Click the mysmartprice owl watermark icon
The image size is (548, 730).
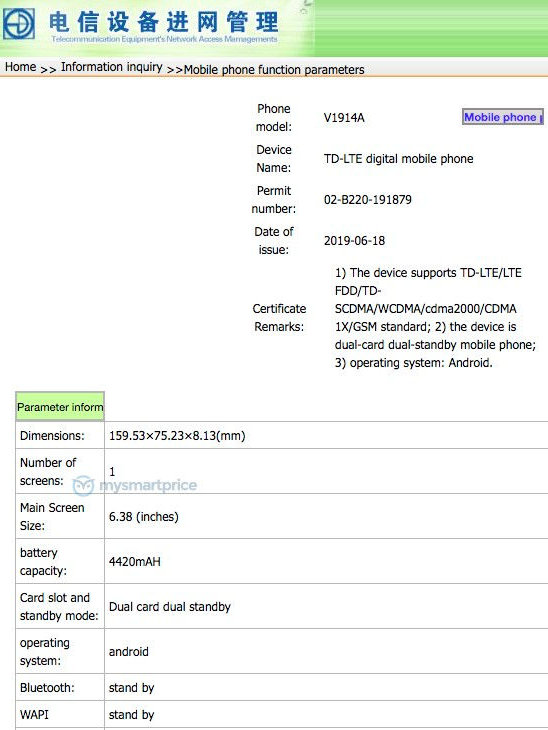(x=83, y=486)
